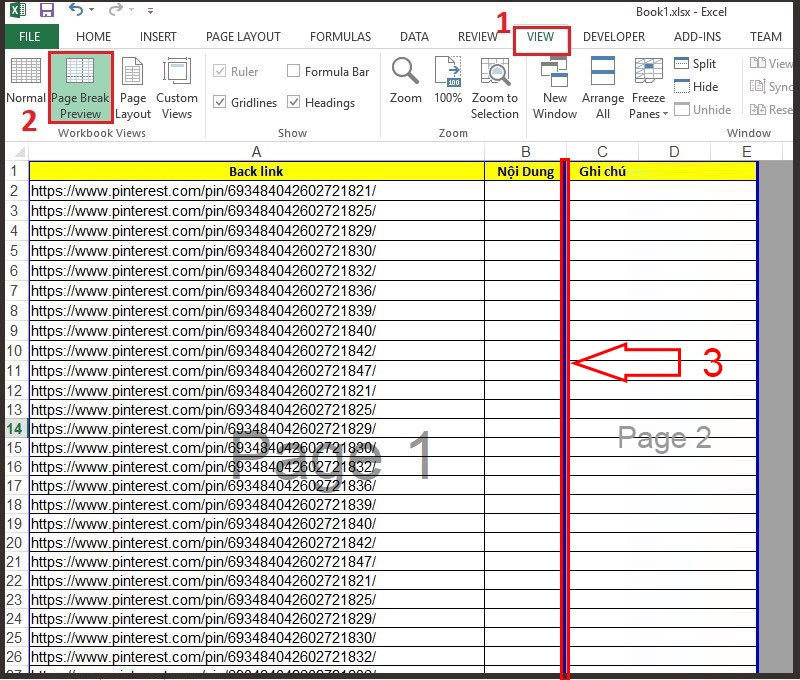Viewport: 800px width, 680px height.
Task: Open the FORMULAS tab
Action: coord(340,37)
